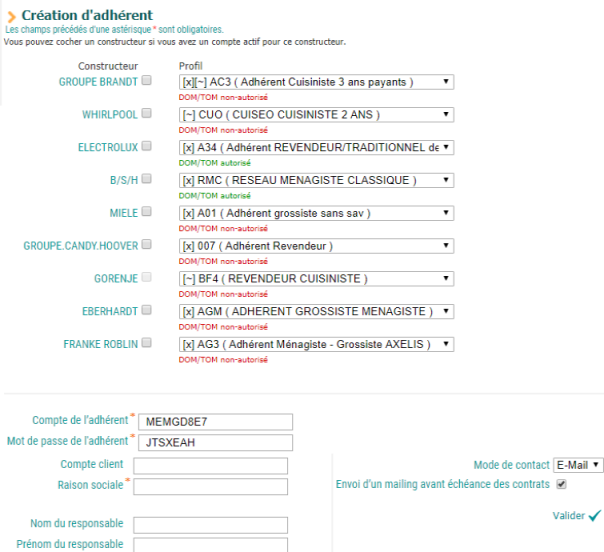Image resolution: width=604 pixels, height=552 pixels.
Task: Click the GROUPE.CANDY.HOOVER label
Action: pos(81,246)
